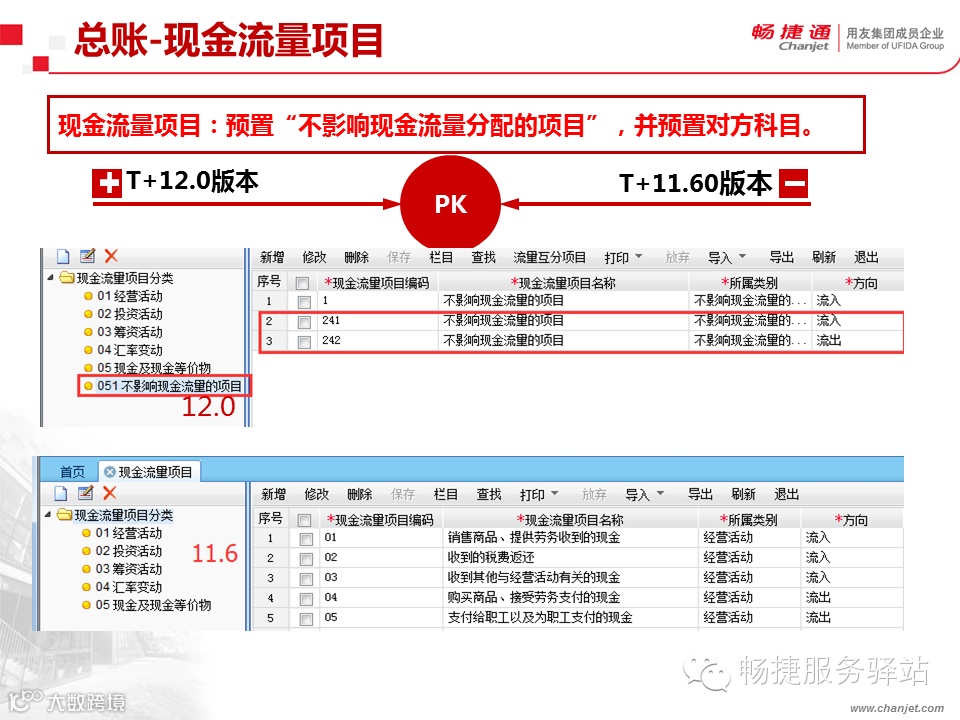Image resolution: width=960 pixels, height=720 pixels.
Task: Click 删除 in the lower toolbar
Action: tap(359, 494)
